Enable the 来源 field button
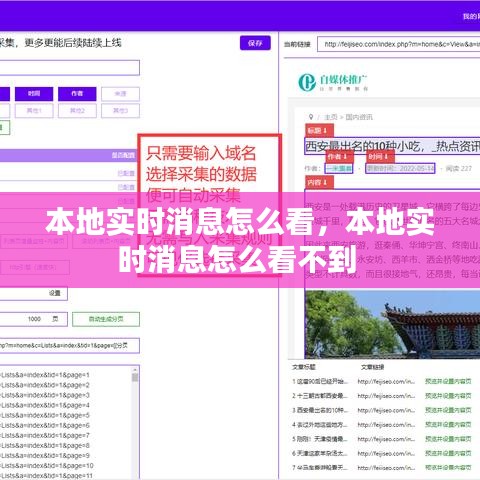This screenshot has width=480, height=480. (x=120, y=94)
